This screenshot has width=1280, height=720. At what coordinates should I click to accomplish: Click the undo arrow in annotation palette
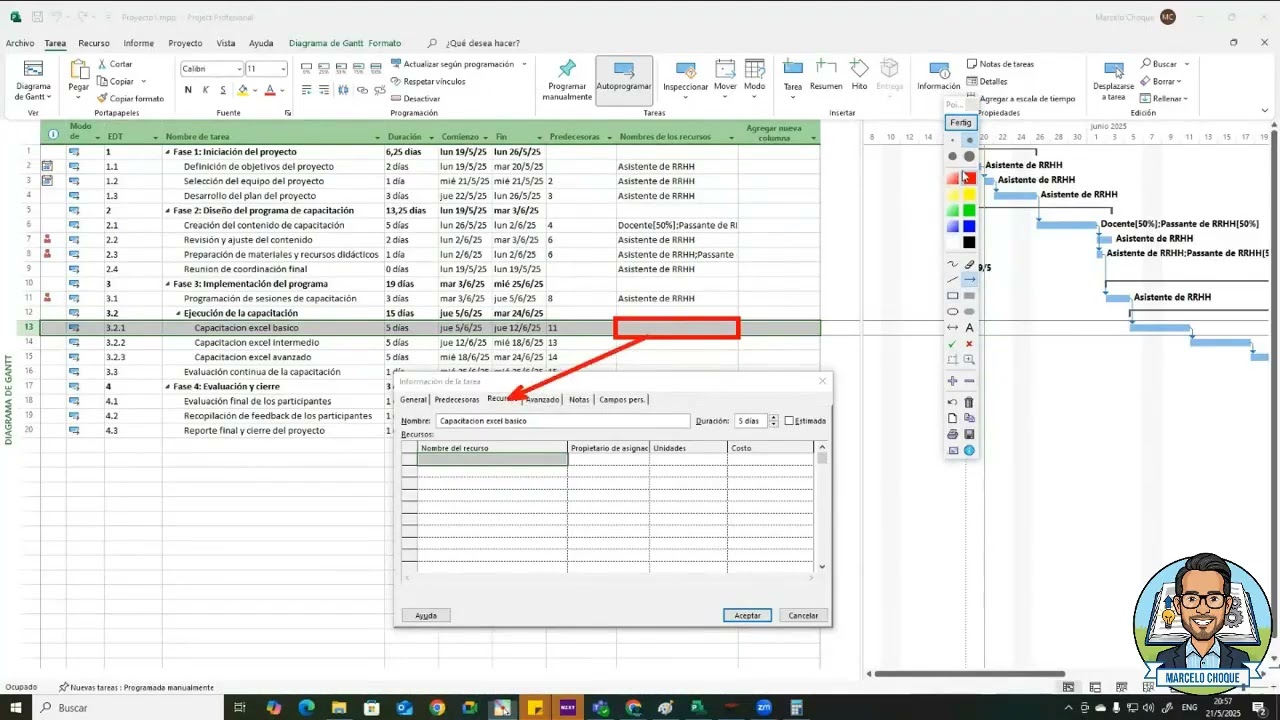952,402
